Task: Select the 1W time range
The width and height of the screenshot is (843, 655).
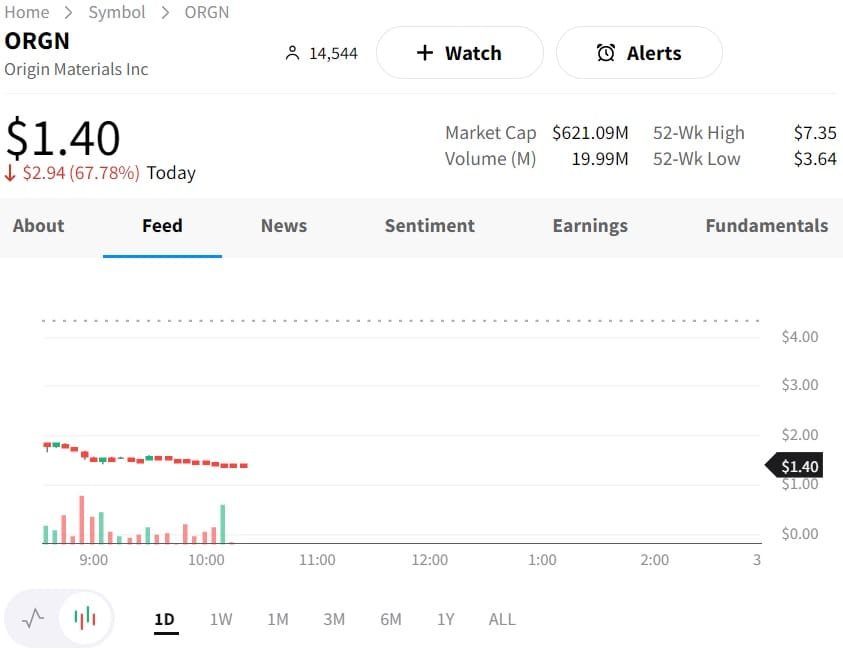Action: [x=221, y=619]
